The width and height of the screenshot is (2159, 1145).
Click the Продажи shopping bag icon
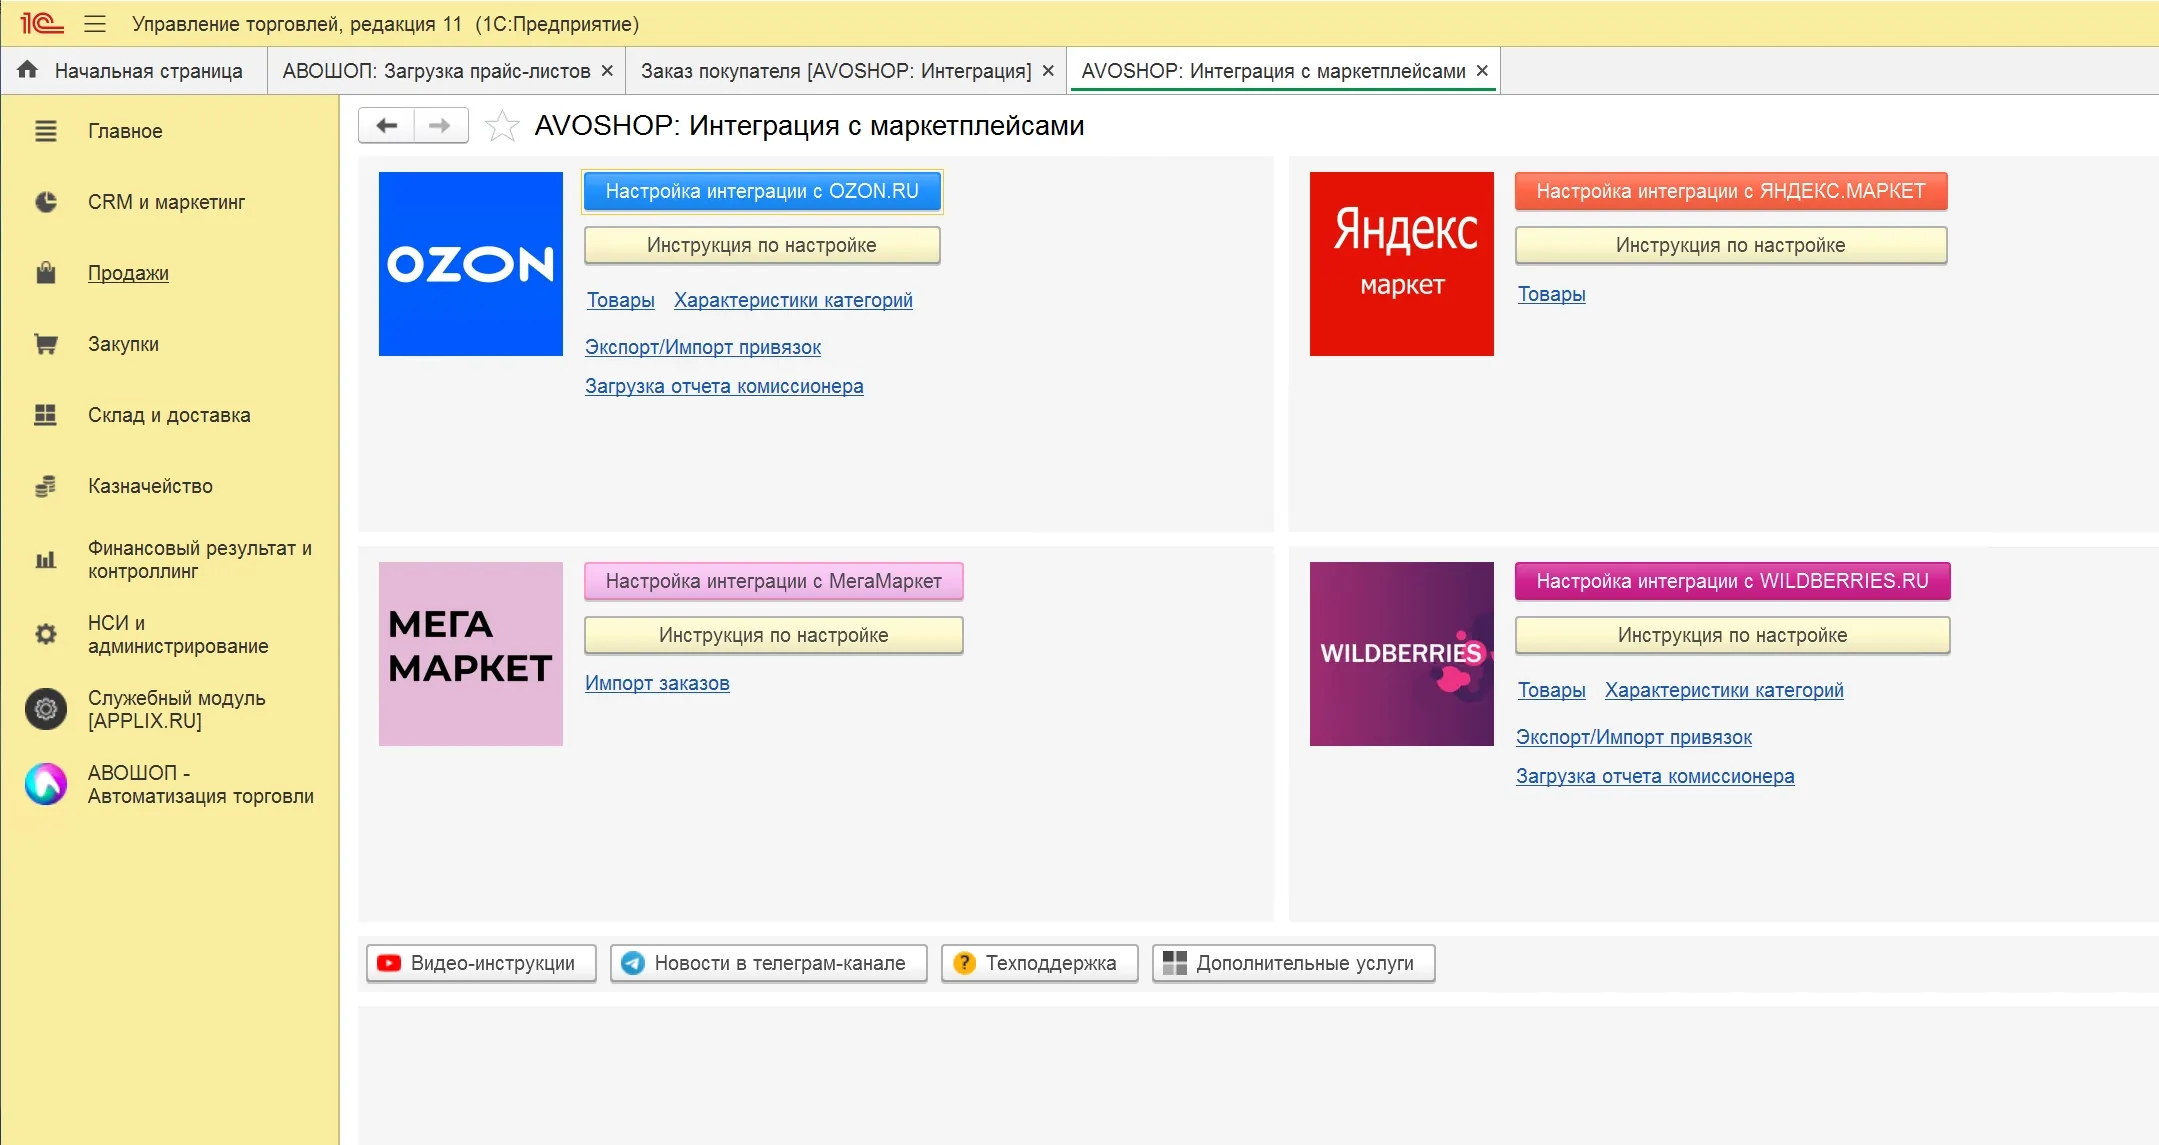[46, 273]
